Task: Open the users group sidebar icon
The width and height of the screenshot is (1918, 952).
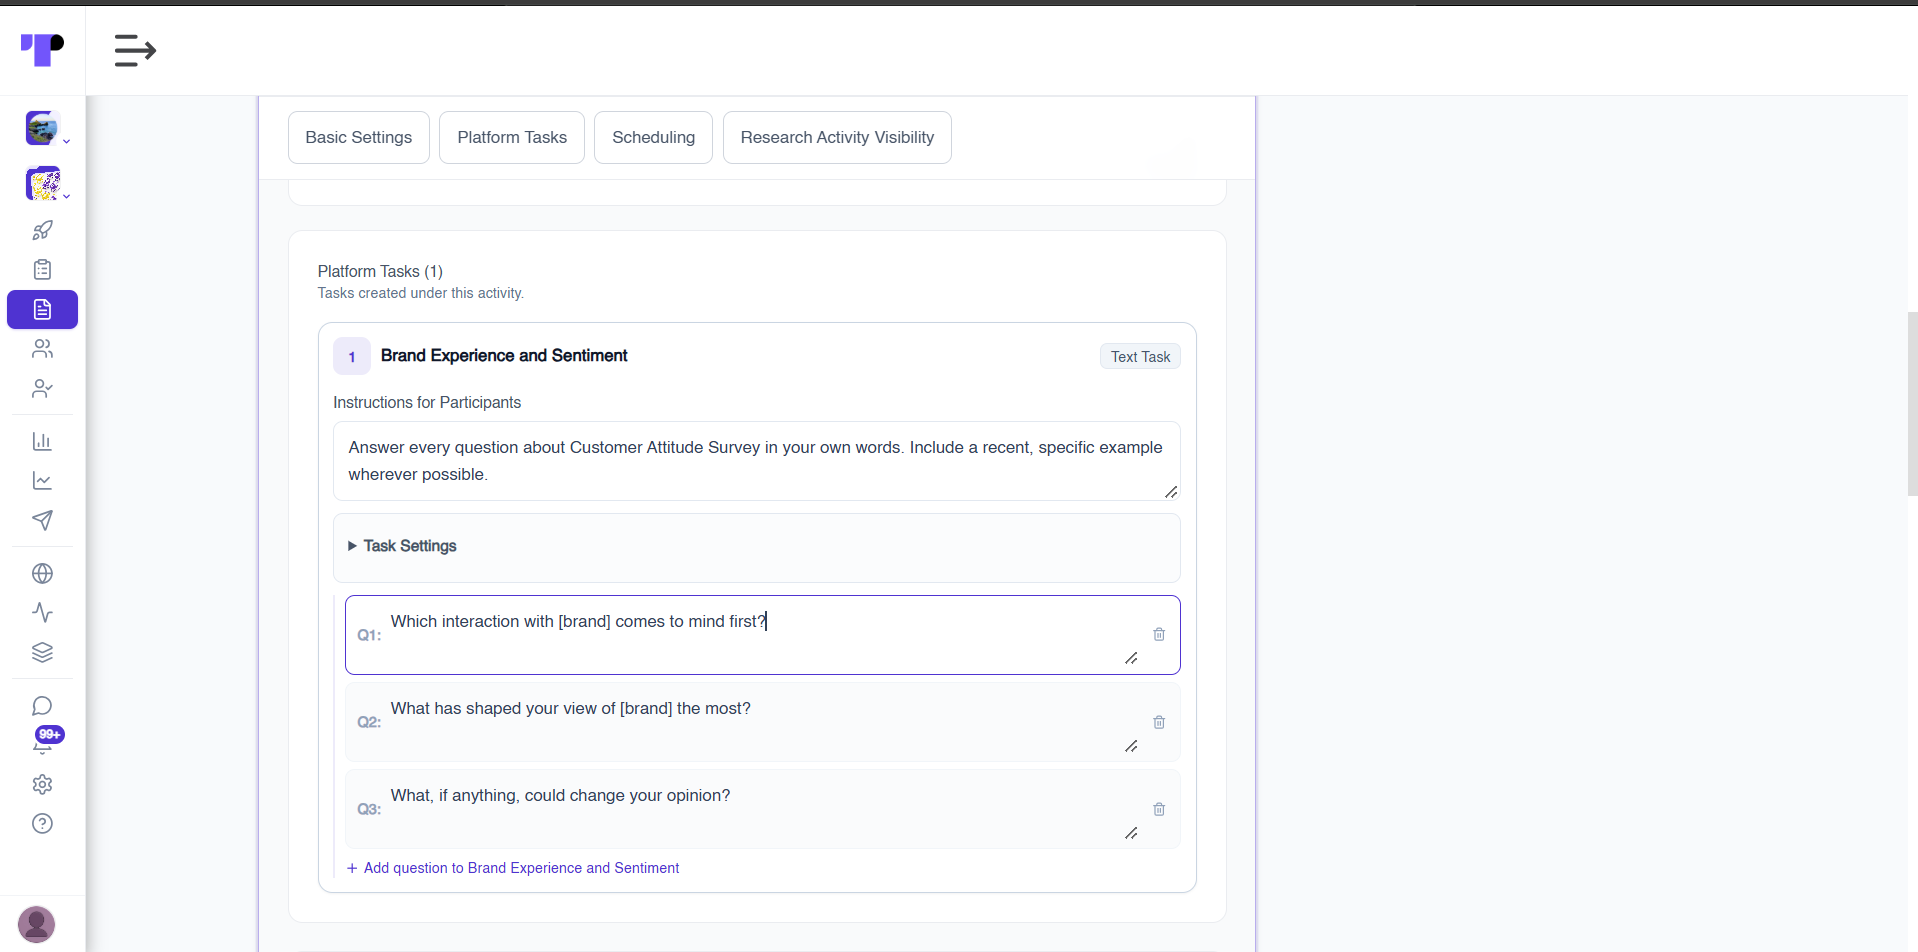Action: coord(42,348)
